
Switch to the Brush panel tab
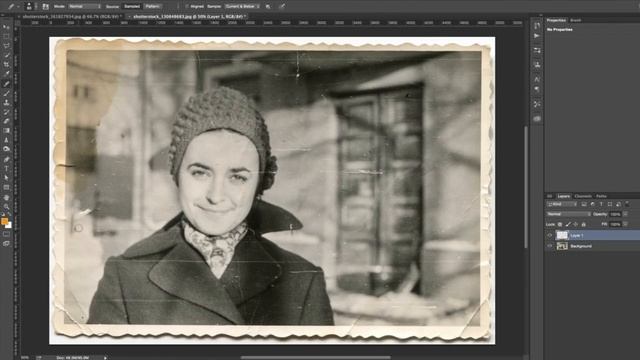pyautogui.click(x=576, y=20)
